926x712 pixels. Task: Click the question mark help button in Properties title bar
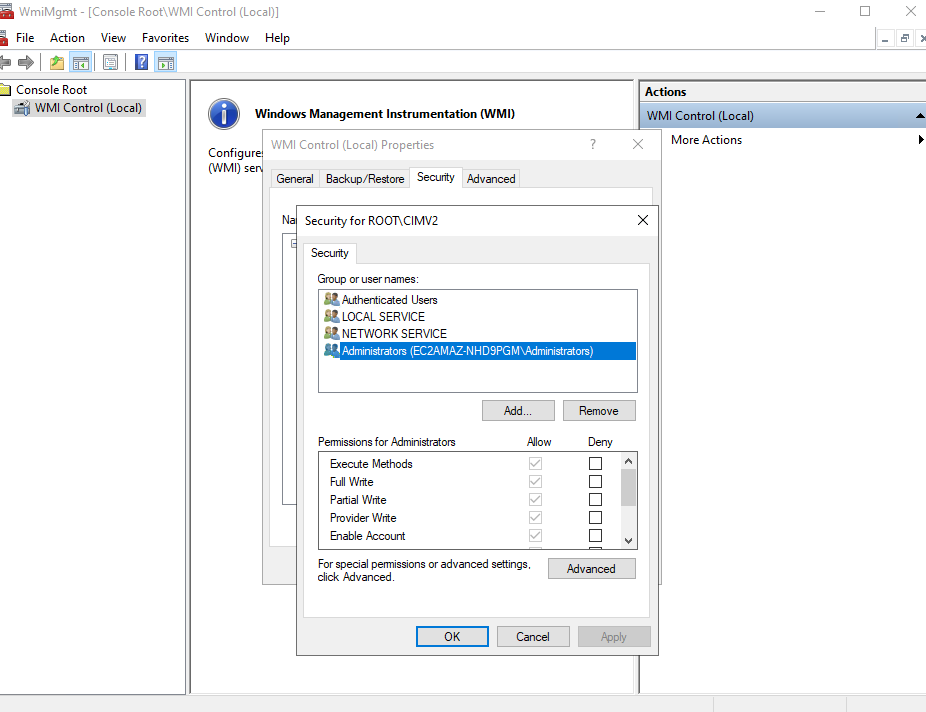tap(592, 144)
